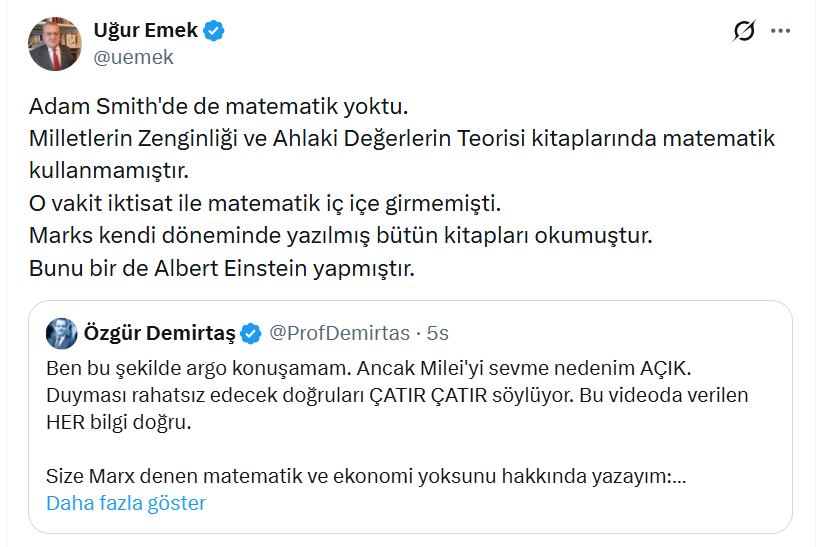Click Özgür Demirtaş's small avatar

[x=62, y=332]
